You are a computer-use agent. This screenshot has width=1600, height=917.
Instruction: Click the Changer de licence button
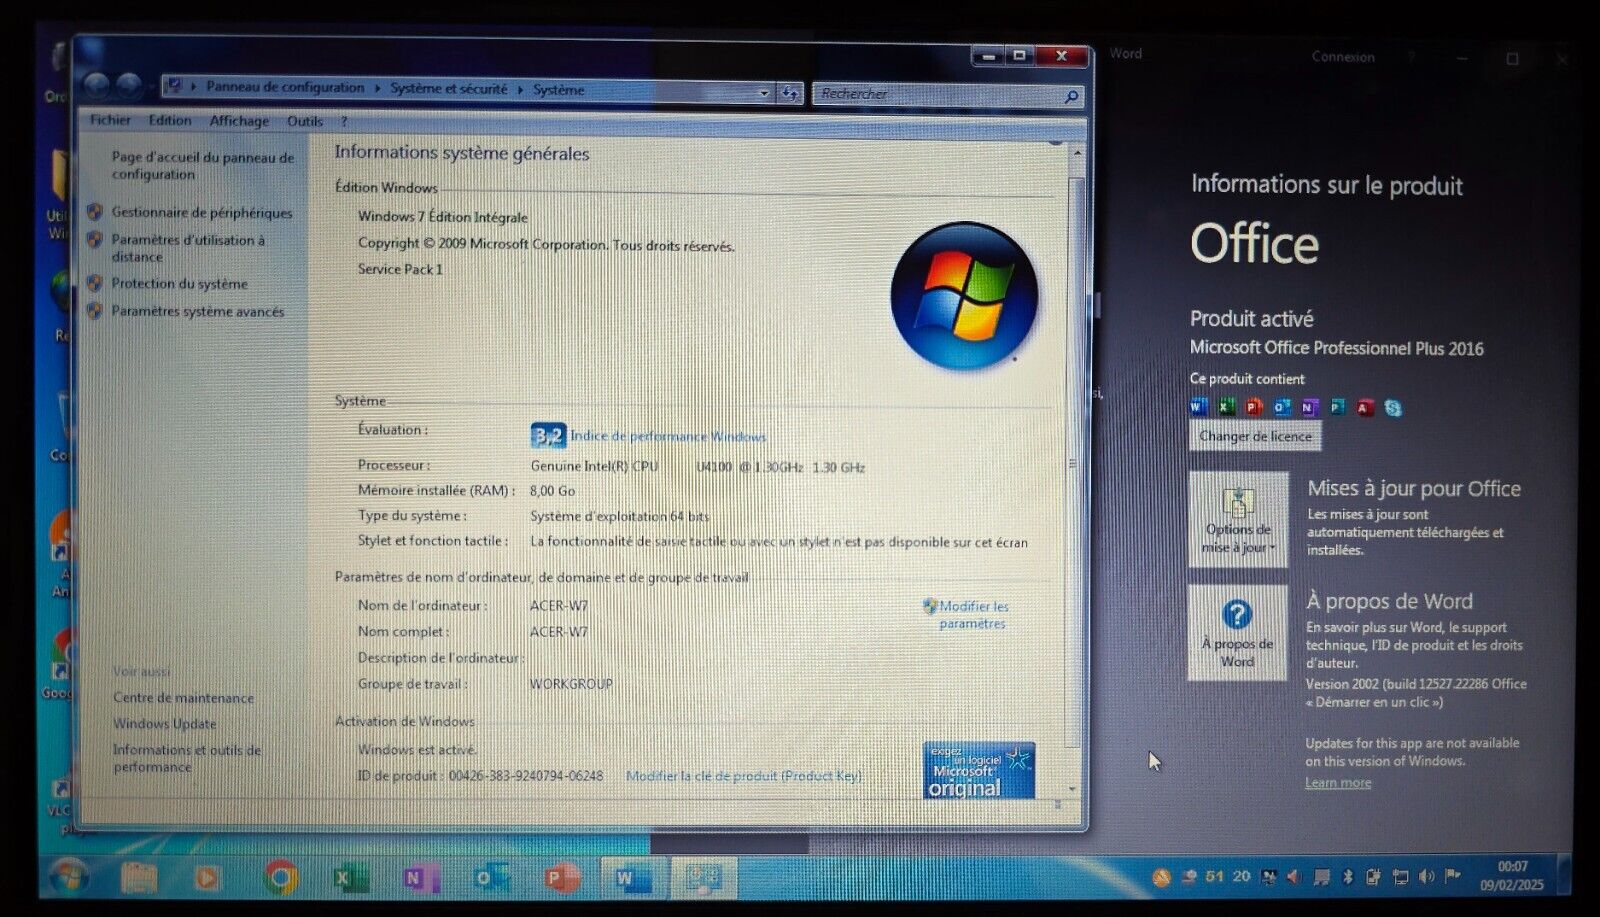pos(1255,436)
